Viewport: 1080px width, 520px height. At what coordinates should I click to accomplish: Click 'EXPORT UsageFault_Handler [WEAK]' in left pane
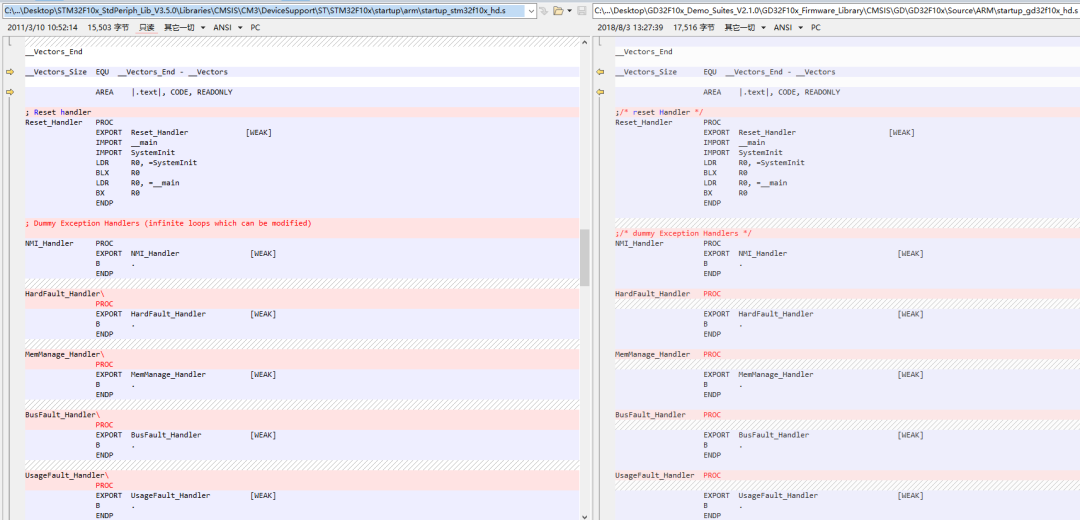coord(186,495)
